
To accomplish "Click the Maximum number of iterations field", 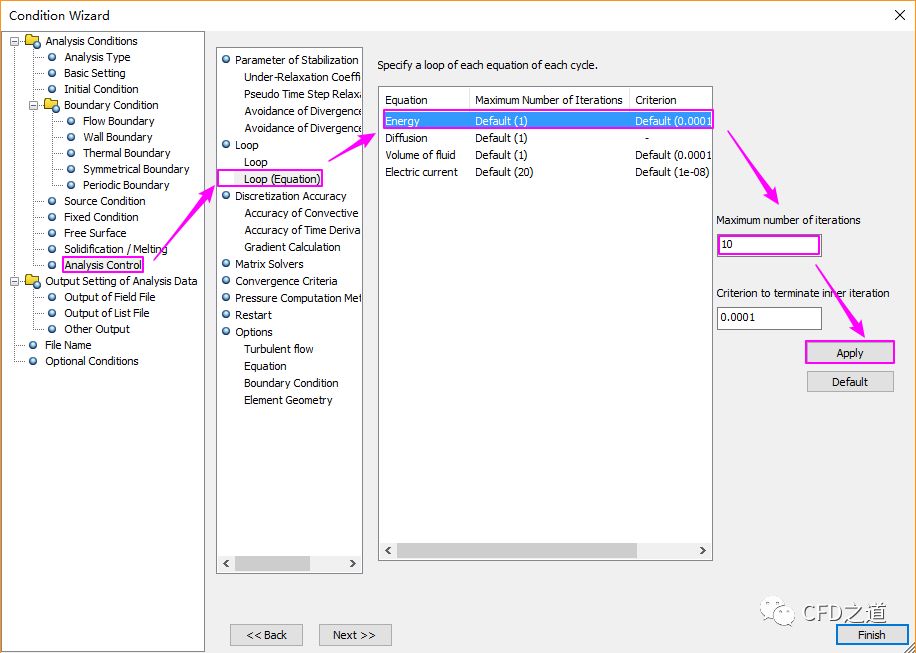I will click(768, 244).
